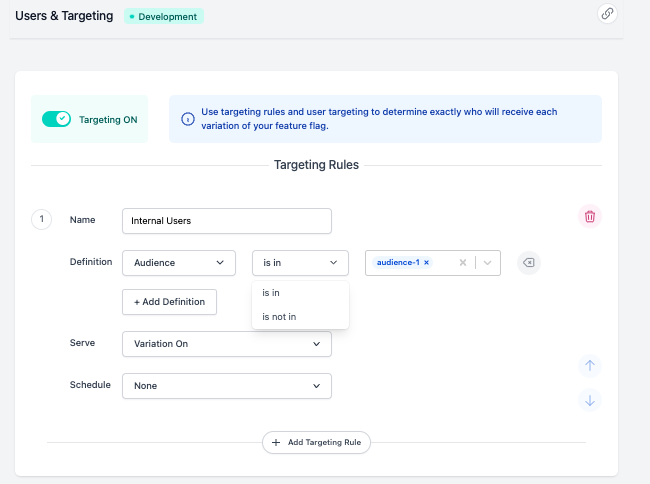Screen dimensions: 650x484
Task: Select 'is in' option from list
Action: 271,293
